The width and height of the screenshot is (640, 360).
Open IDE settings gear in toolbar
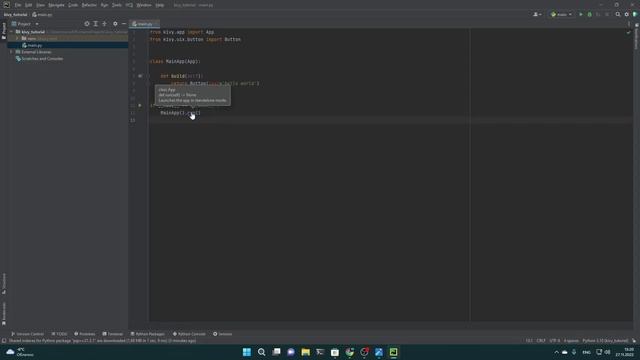point(627,15)
